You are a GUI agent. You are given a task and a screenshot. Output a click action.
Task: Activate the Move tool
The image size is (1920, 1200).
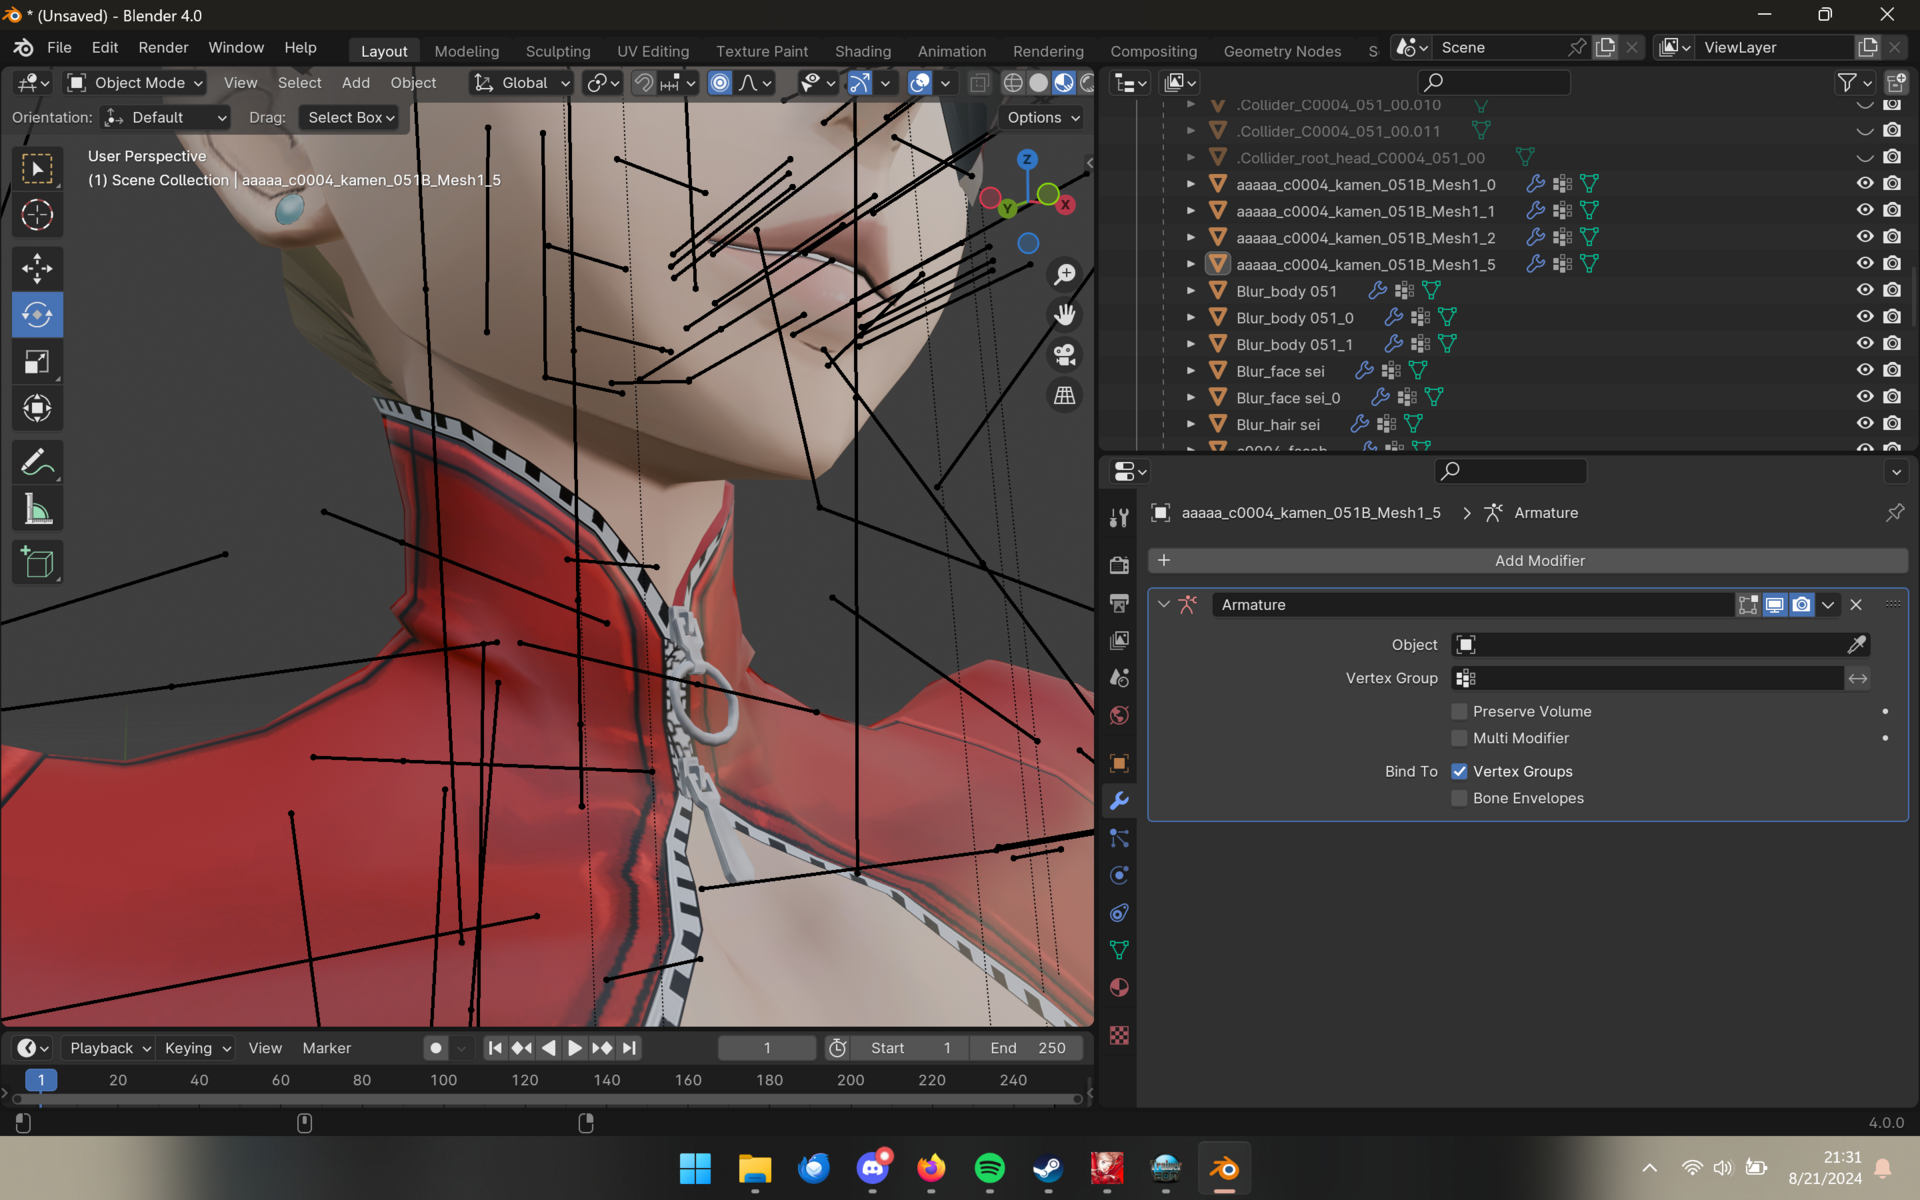[x=37, y=268]
